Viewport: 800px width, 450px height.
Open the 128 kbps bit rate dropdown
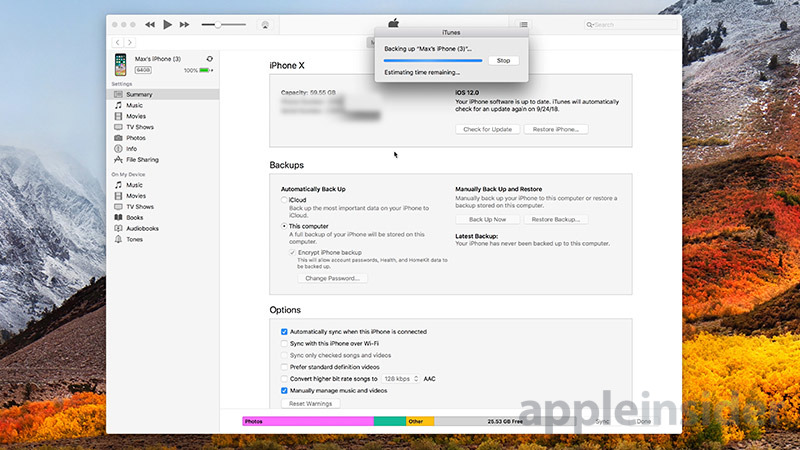point(401,379)
